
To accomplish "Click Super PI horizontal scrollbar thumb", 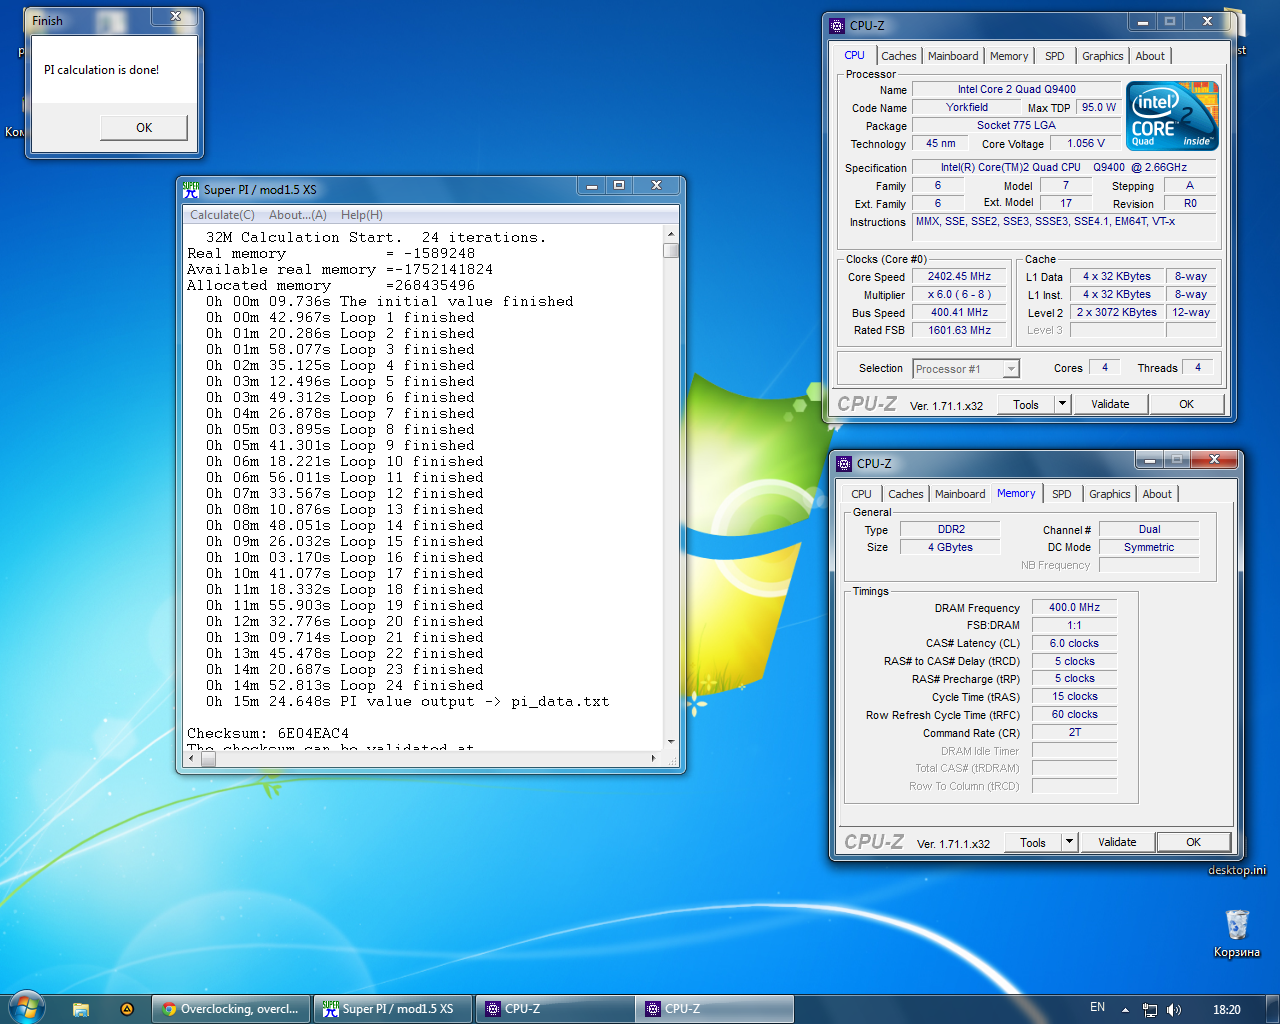I will [208, 758].
